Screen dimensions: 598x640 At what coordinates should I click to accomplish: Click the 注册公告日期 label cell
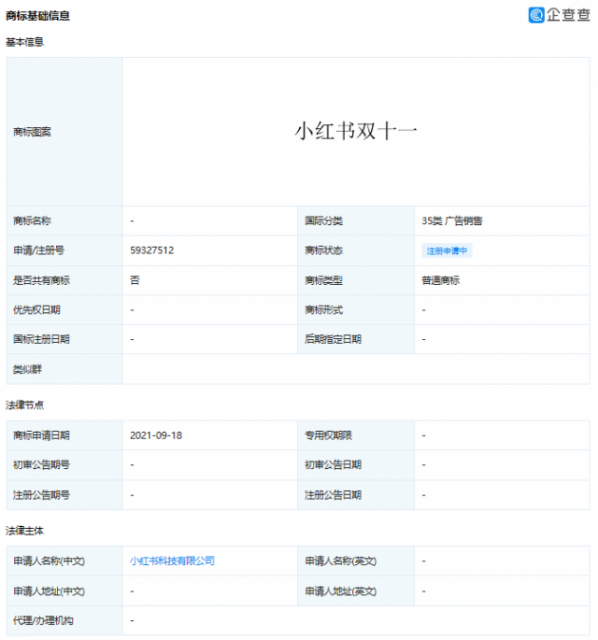point(356,495)
